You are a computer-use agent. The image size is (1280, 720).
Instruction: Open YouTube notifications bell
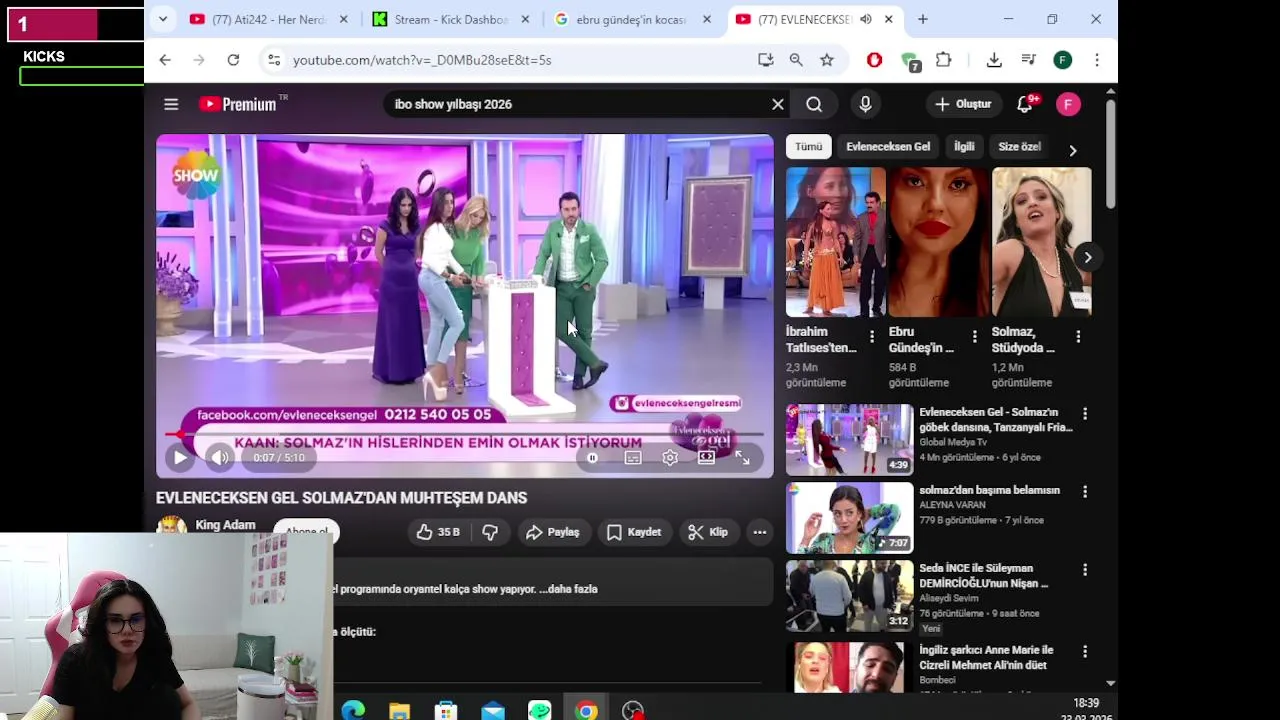(x=1025, y=104)
